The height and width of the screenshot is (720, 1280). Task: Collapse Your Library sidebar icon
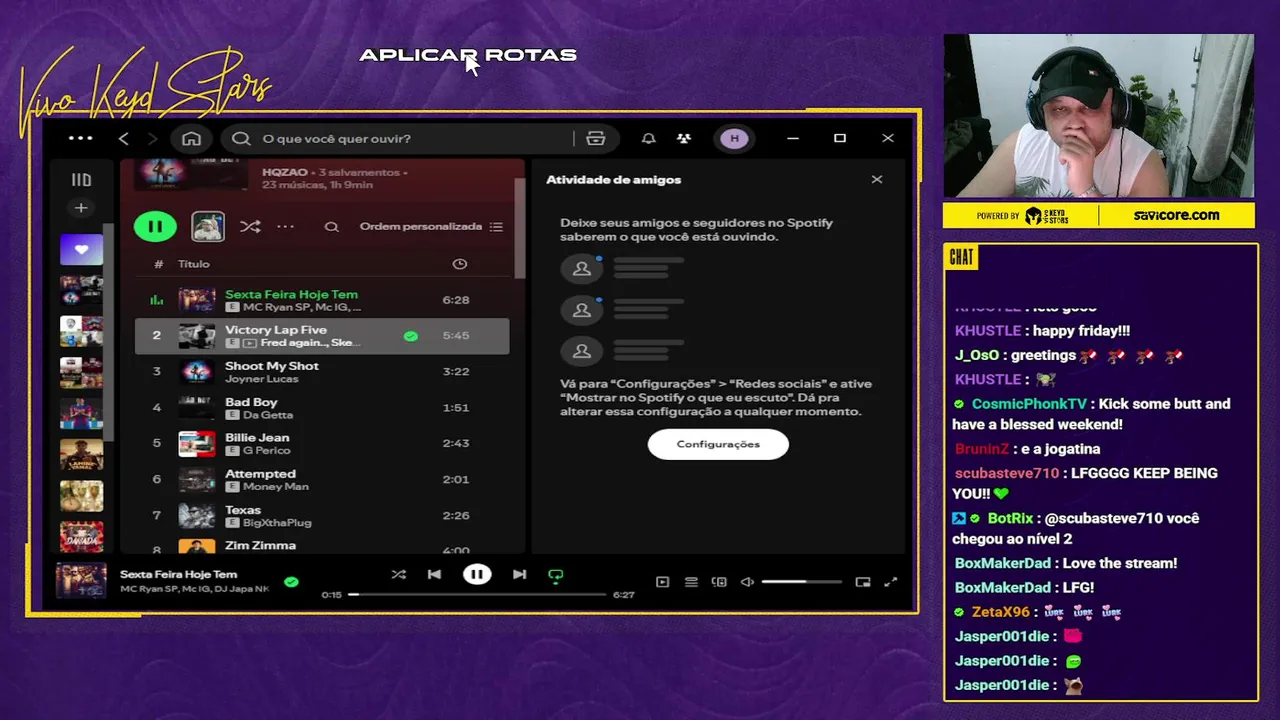[x=81, y=180]
